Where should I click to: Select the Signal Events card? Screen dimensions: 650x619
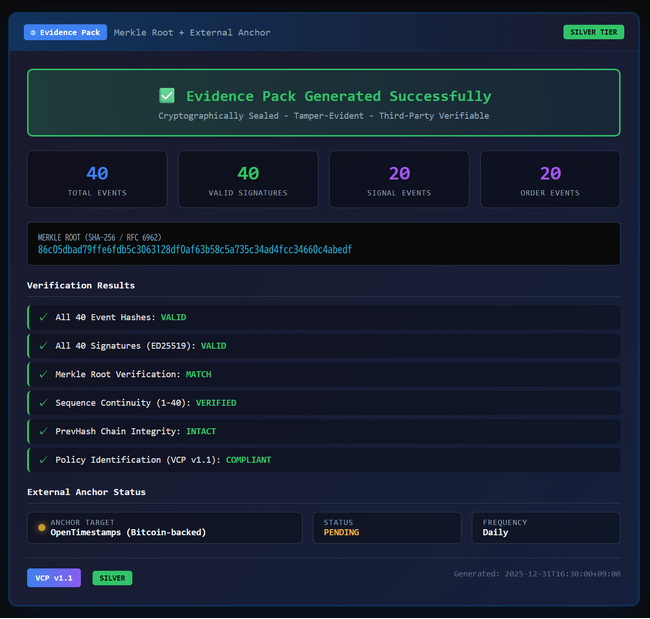pos(399,179)
